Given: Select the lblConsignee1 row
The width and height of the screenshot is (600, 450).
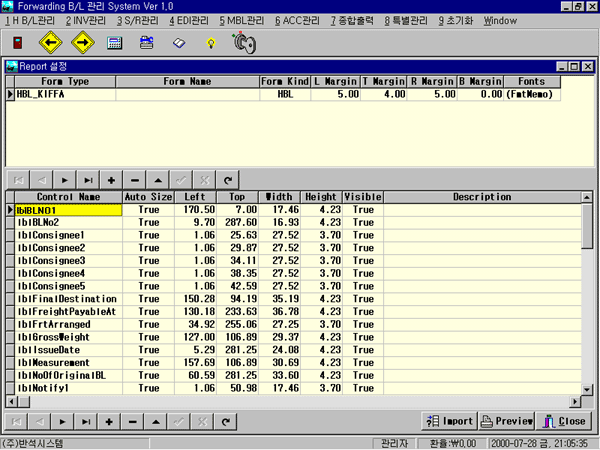Looking at the screenshot, I should pos(294,235).
